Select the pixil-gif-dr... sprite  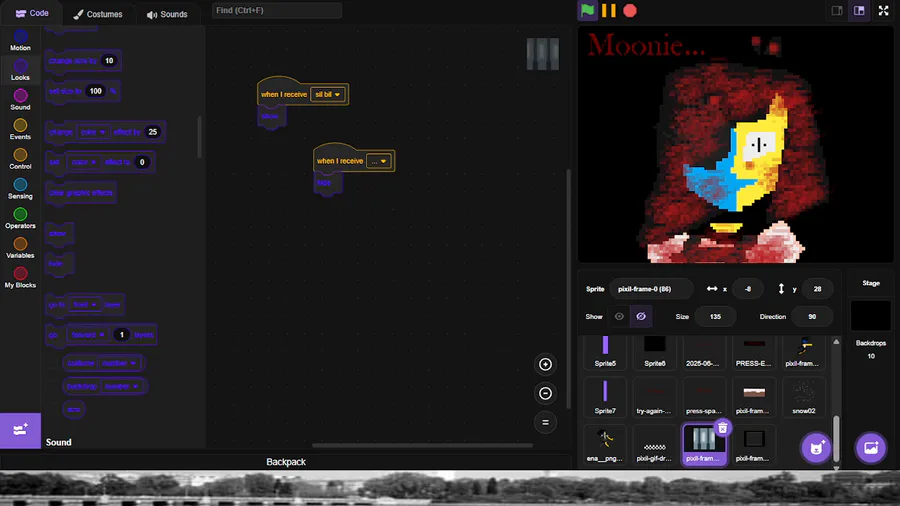[655, 445]
